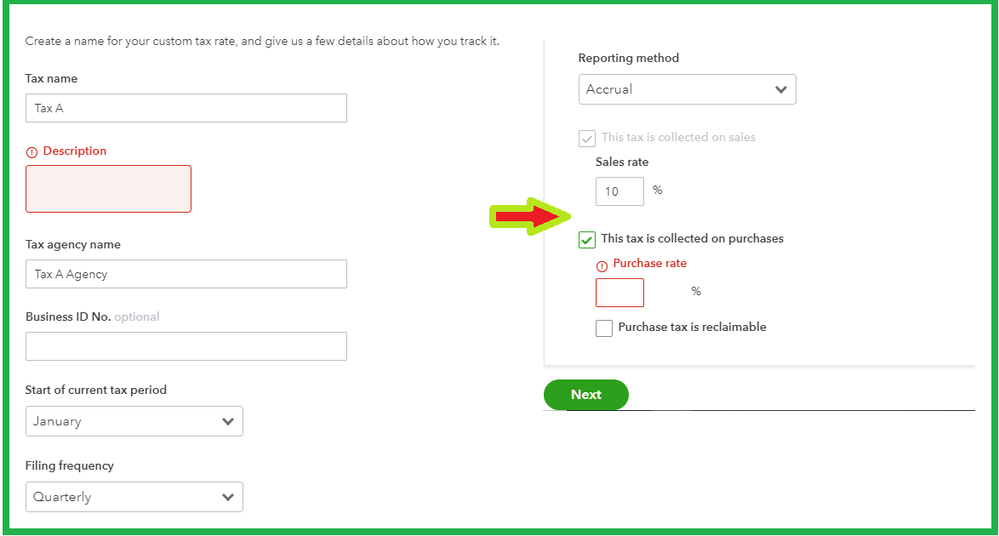The height and width of the screenshot is (536, 999).
Task: Click the red Purchase rate label text
Action: pyautogui.click(x=650, y=264)
